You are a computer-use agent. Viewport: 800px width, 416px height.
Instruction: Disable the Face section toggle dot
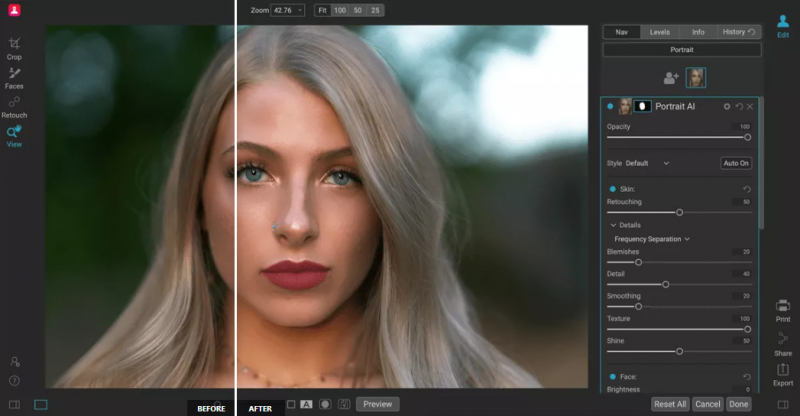tap(613, 377)
